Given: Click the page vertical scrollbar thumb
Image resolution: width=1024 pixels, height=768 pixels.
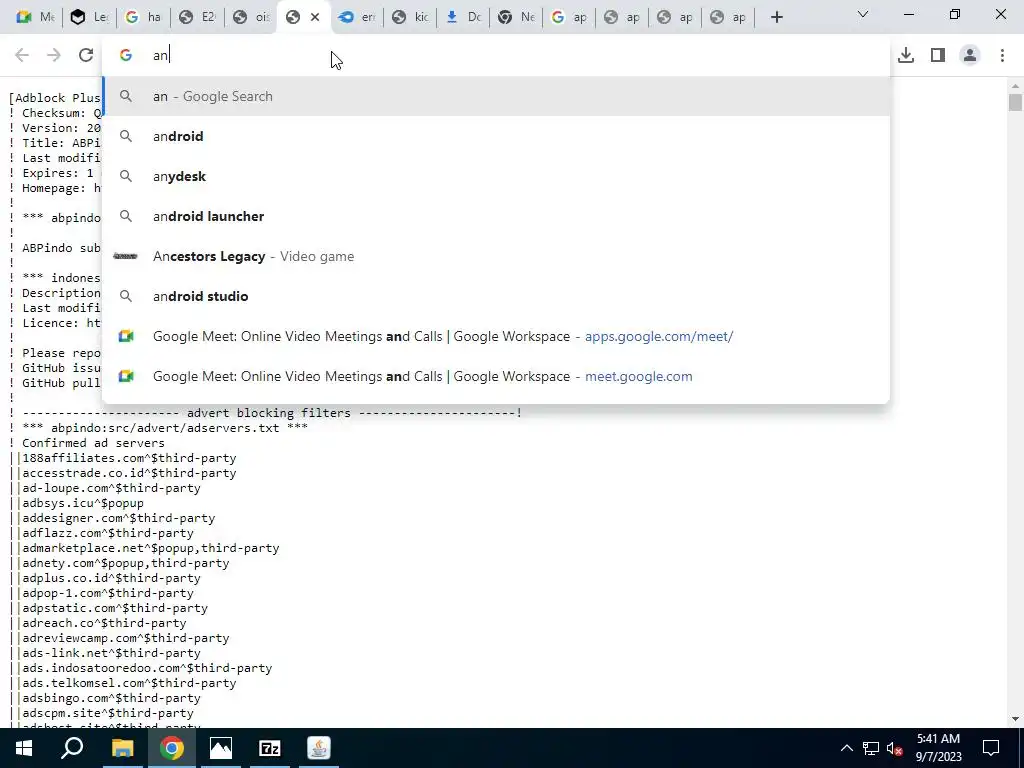Looking at the screenshot, I should coord(1015,103).
